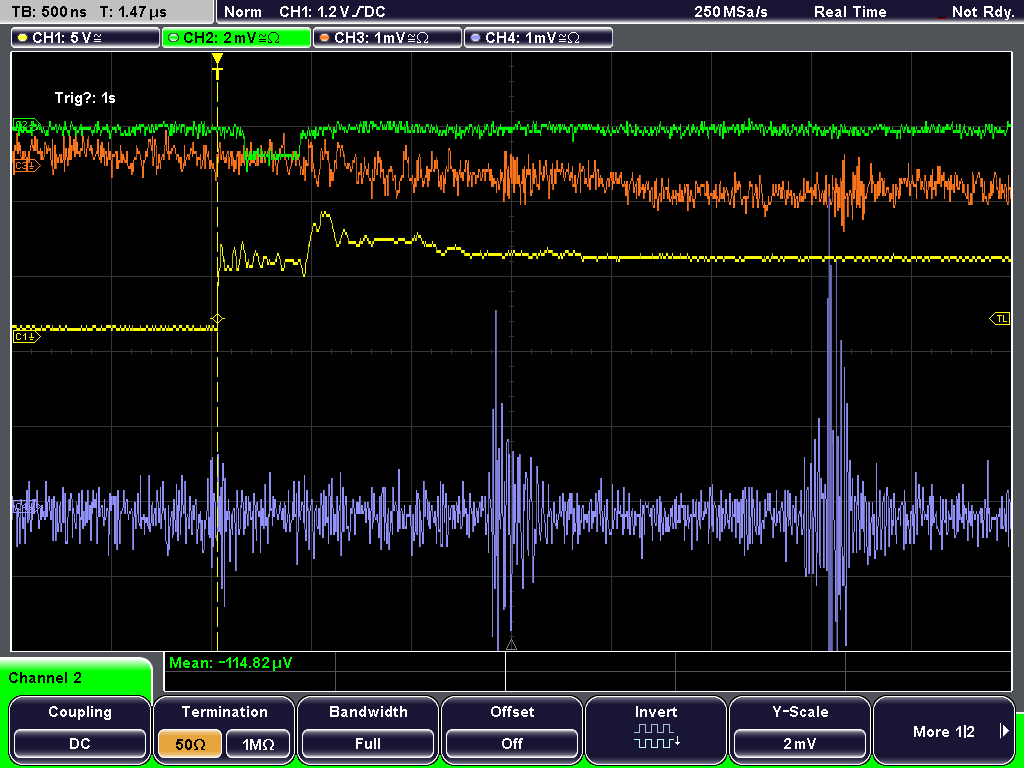1024x768 pixels.
Task: Click the Not Rdy. status indicator
Action: click(x=982, y=12)
